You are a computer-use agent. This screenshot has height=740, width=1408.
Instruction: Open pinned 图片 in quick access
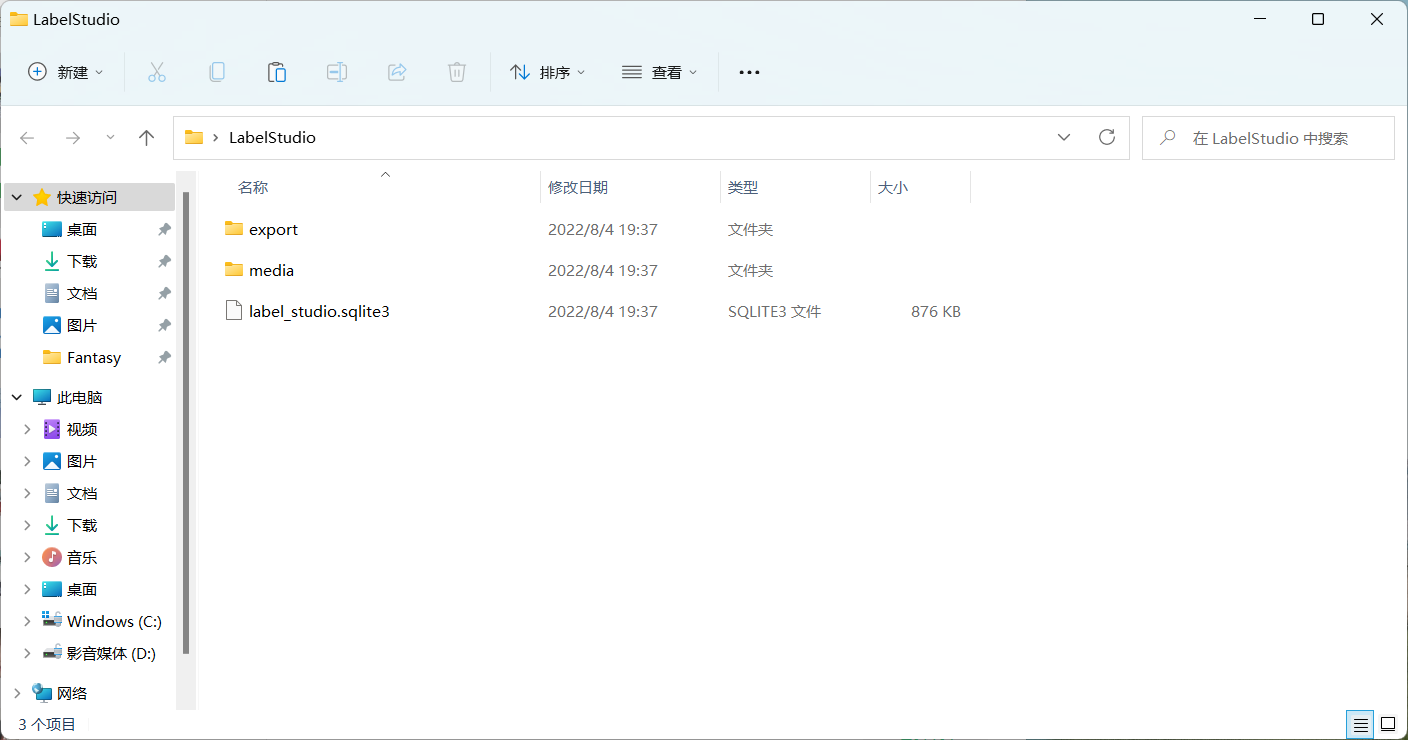pos(82,325)
